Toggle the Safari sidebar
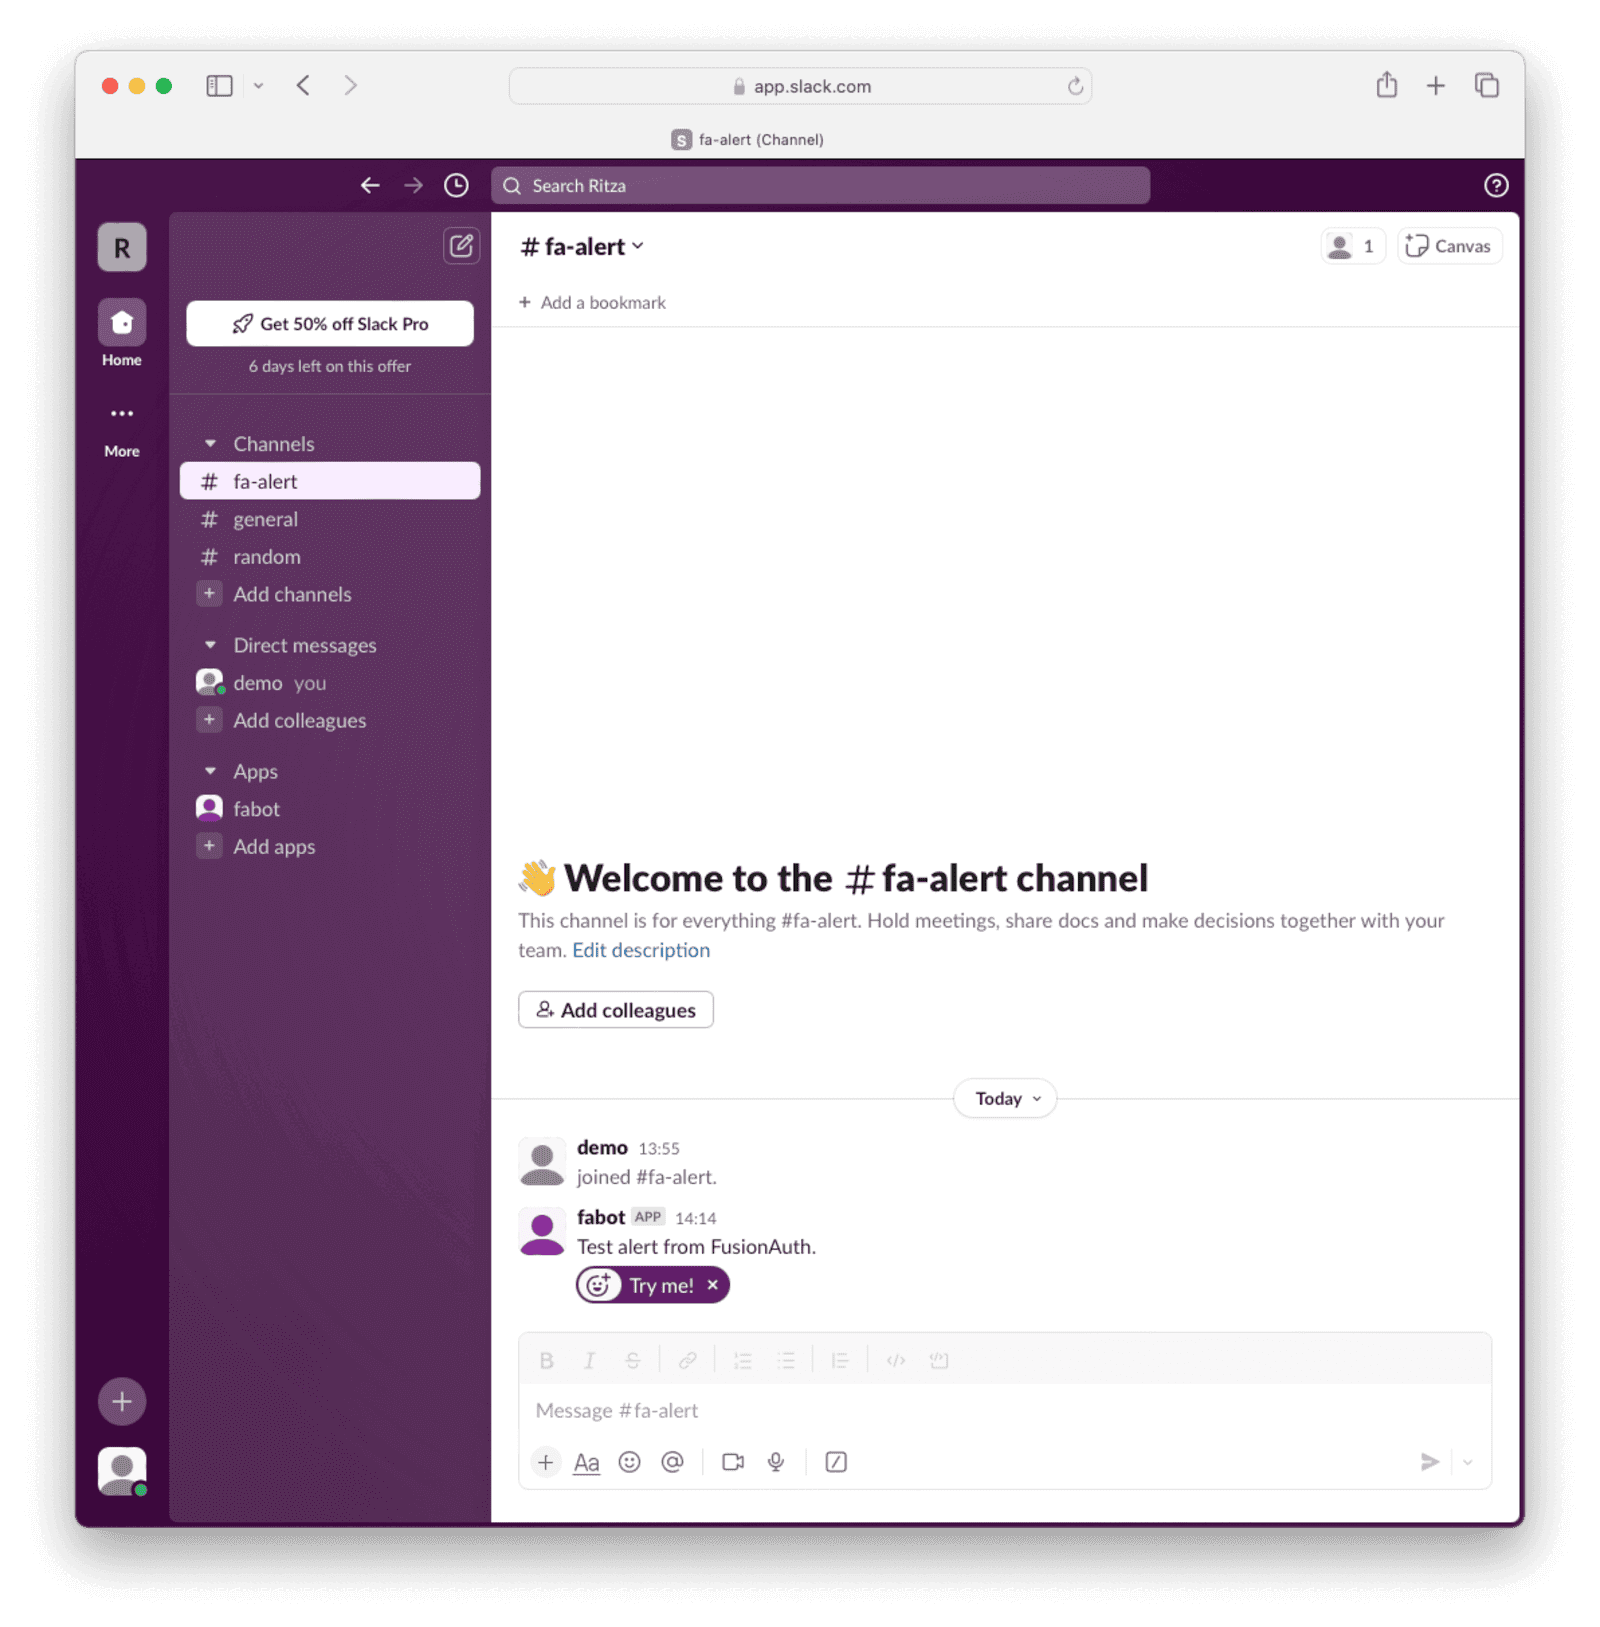This screenshot has height=1627, width=1600. coord(219,86)
